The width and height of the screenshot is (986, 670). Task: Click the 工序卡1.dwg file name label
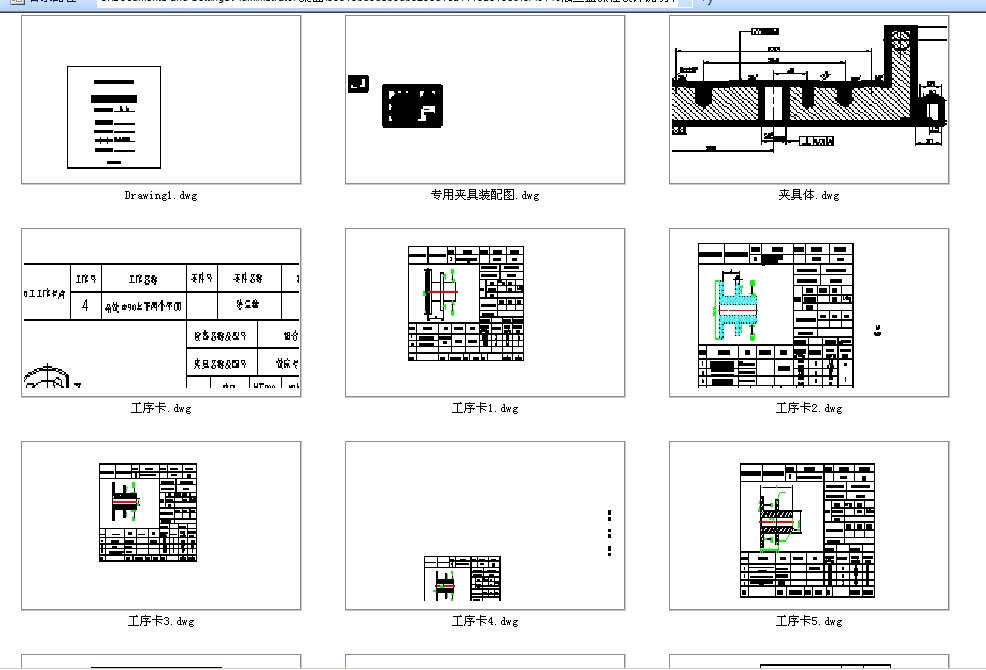(485, 408)
